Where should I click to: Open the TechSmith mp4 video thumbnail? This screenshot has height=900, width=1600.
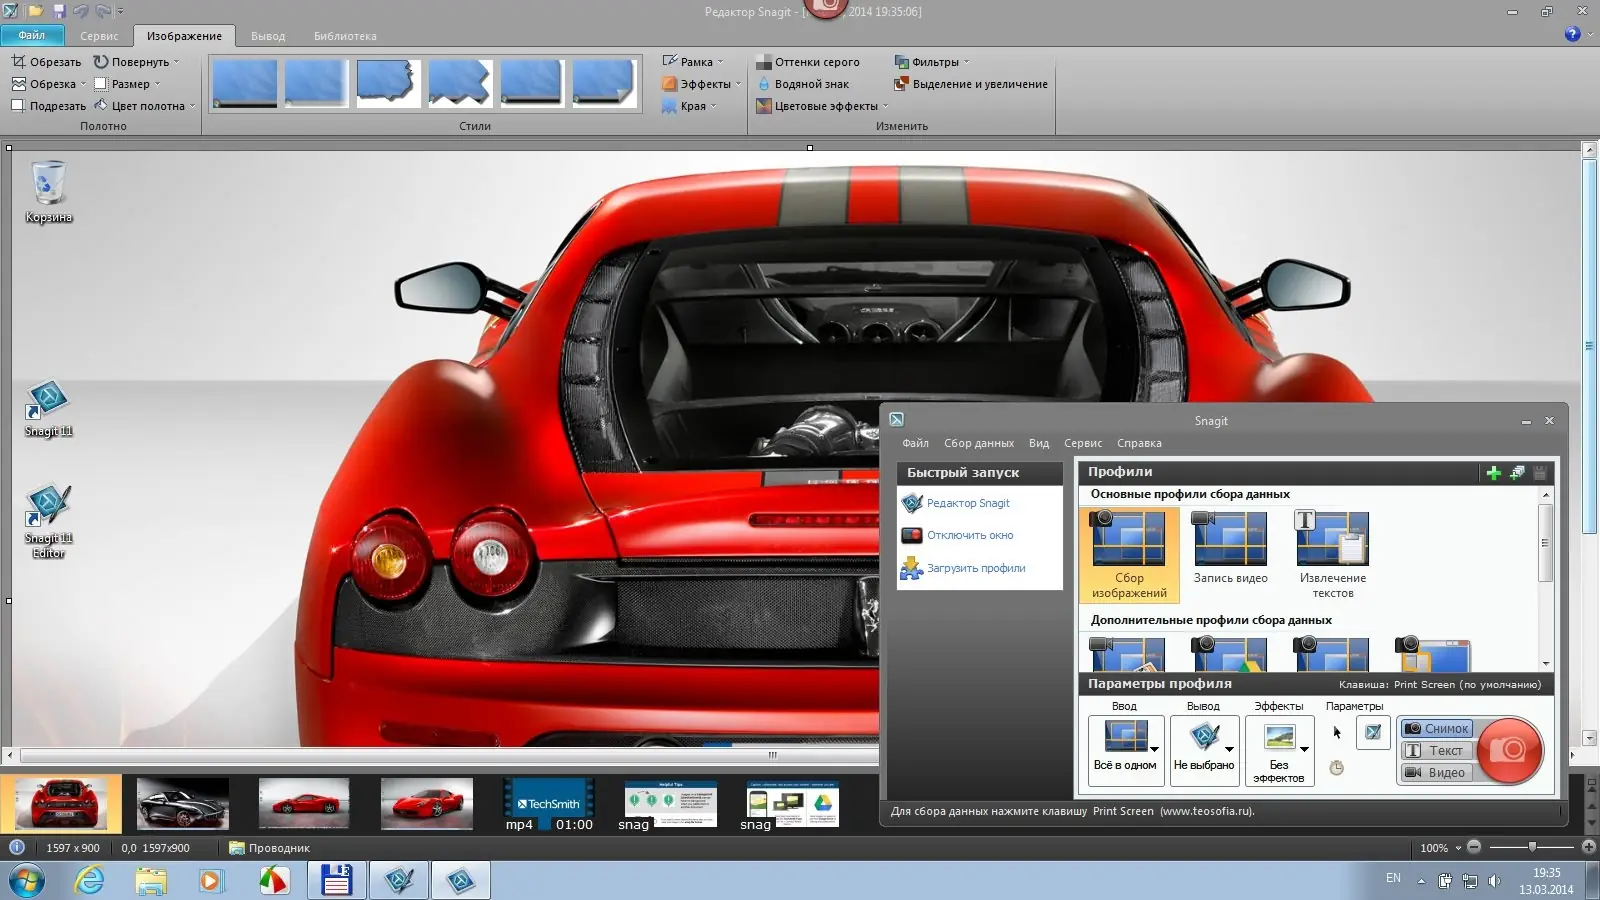click(x=547, y=803)
